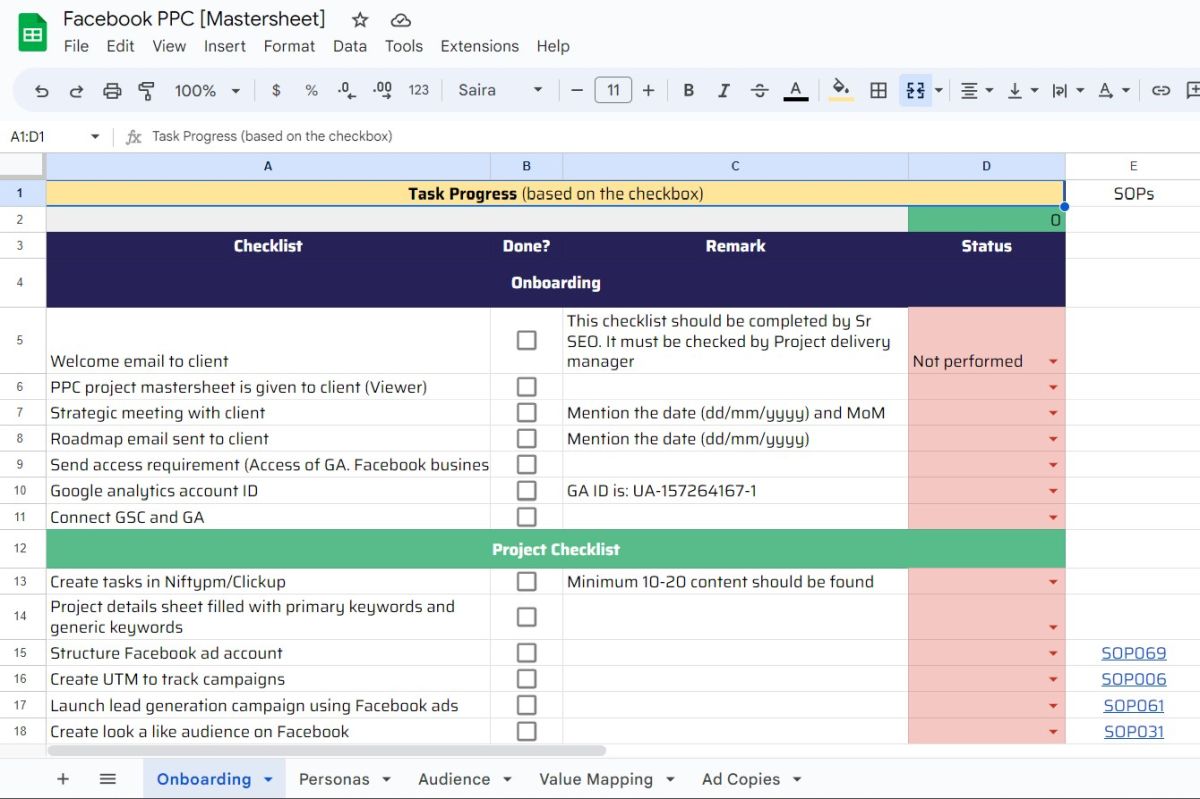Follow the SOP031 hyperlink
Image resolution: width=1200 pixels, height=799 pixels.
[x=1133, y=731]
